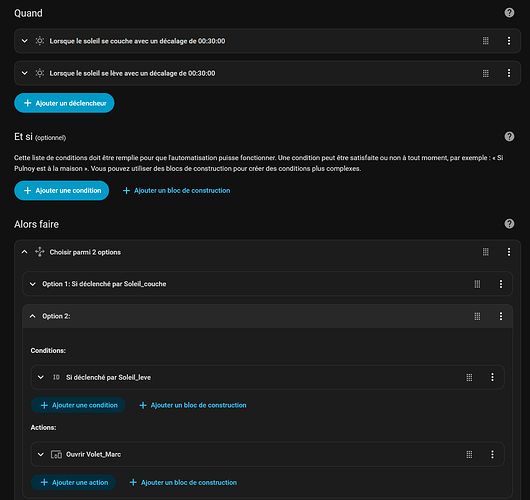Open three-dot menu of sunrise trigger

(509, 73)
